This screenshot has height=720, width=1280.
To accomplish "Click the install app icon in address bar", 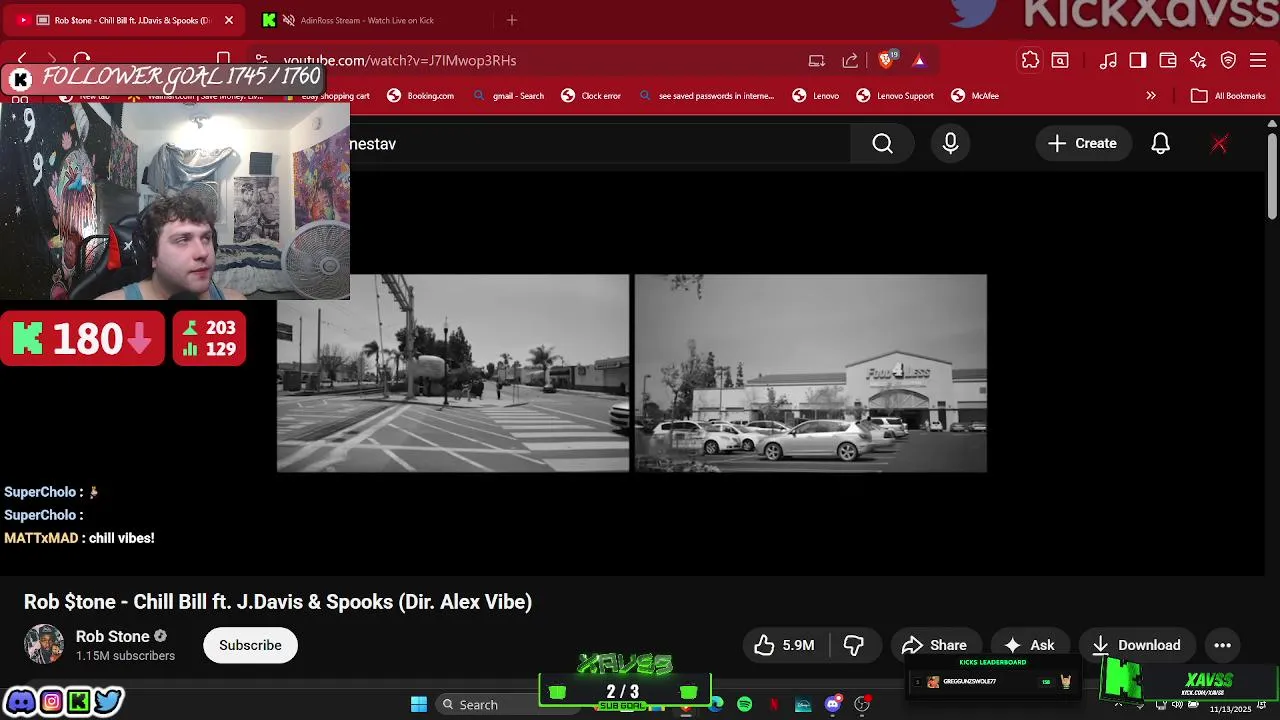I will point(817,60).
